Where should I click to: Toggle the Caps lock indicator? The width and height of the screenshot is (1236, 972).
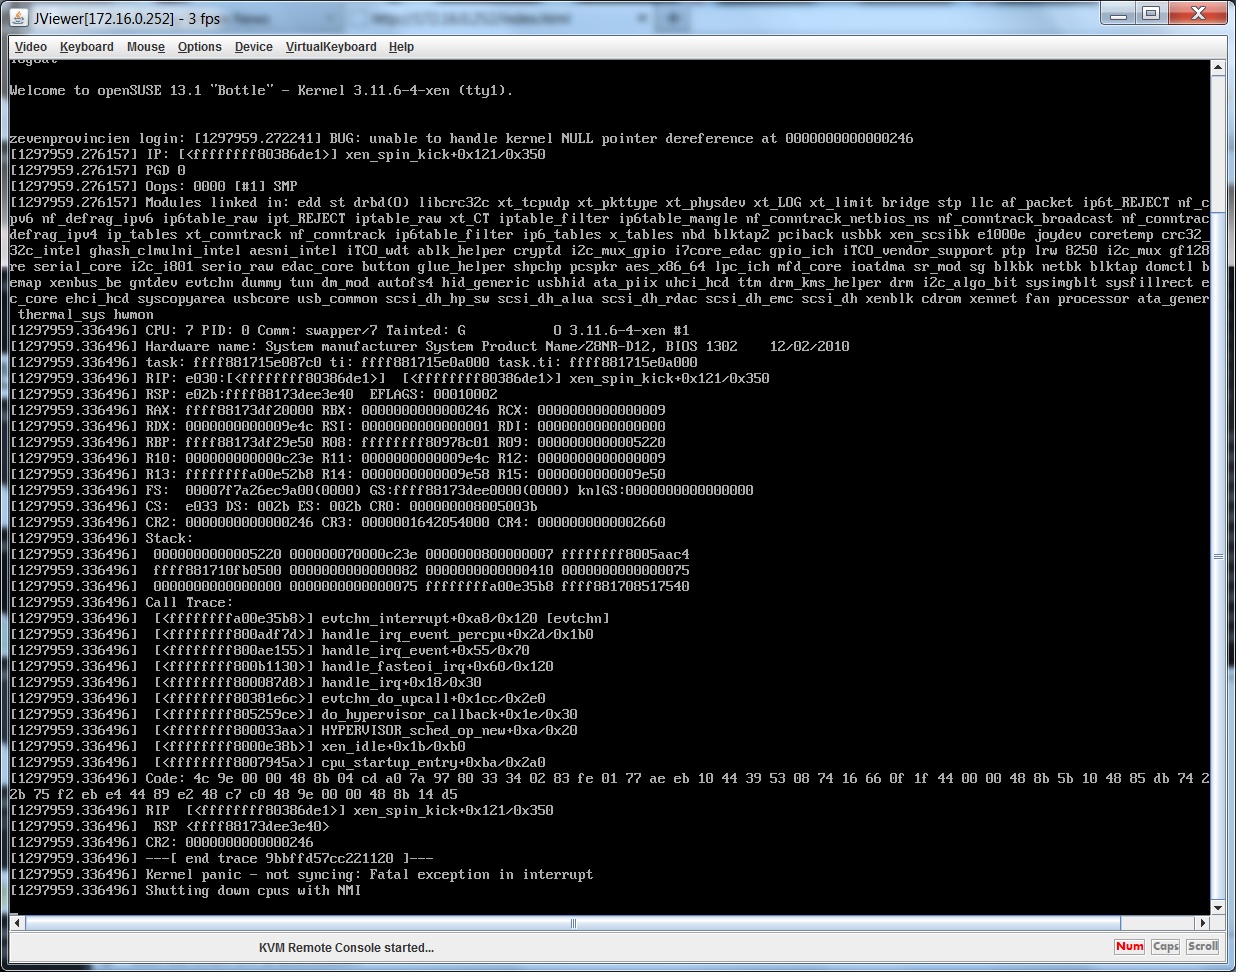[1165, 946]
